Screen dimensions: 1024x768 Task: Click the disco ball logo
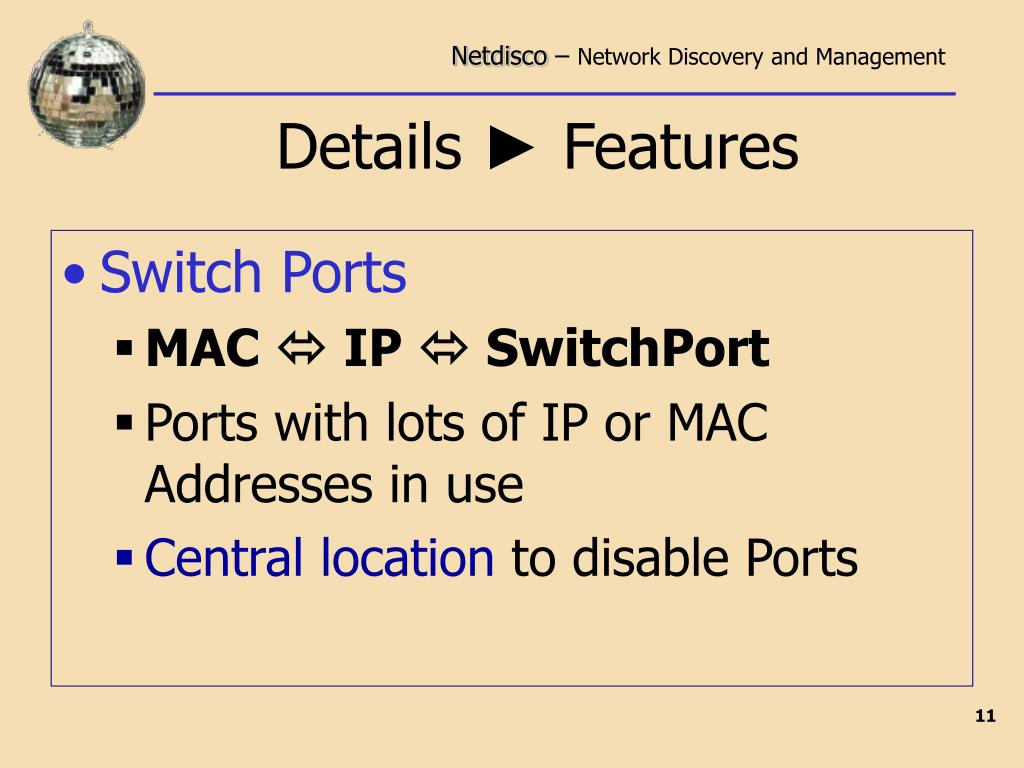point(86,85)
